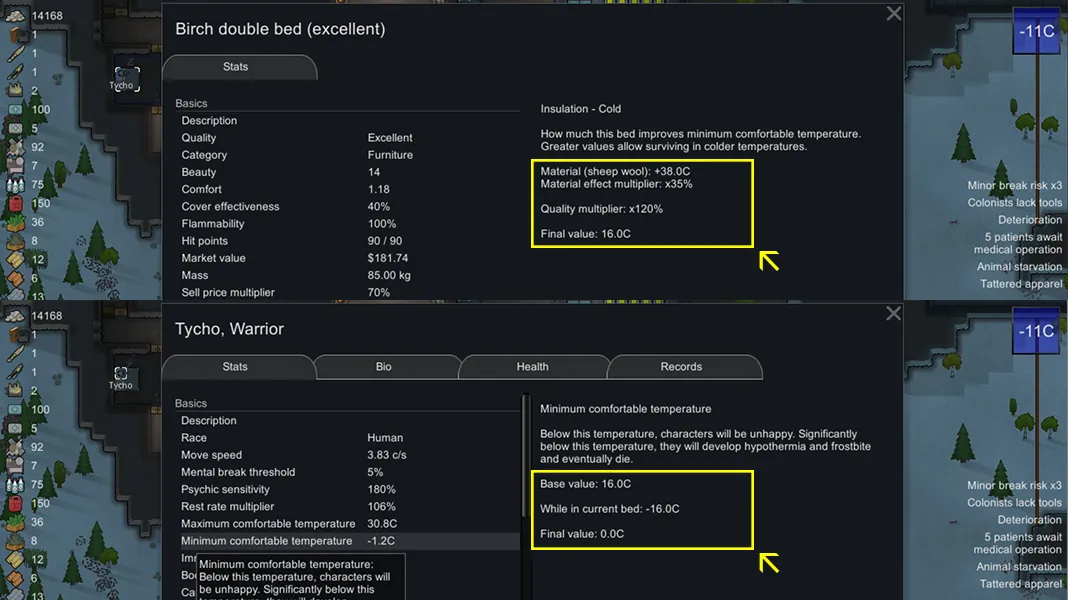This screenshot has width=1068, height=600.
Task: Open Tycho's Health tab
Action: (x=532, y=367)
